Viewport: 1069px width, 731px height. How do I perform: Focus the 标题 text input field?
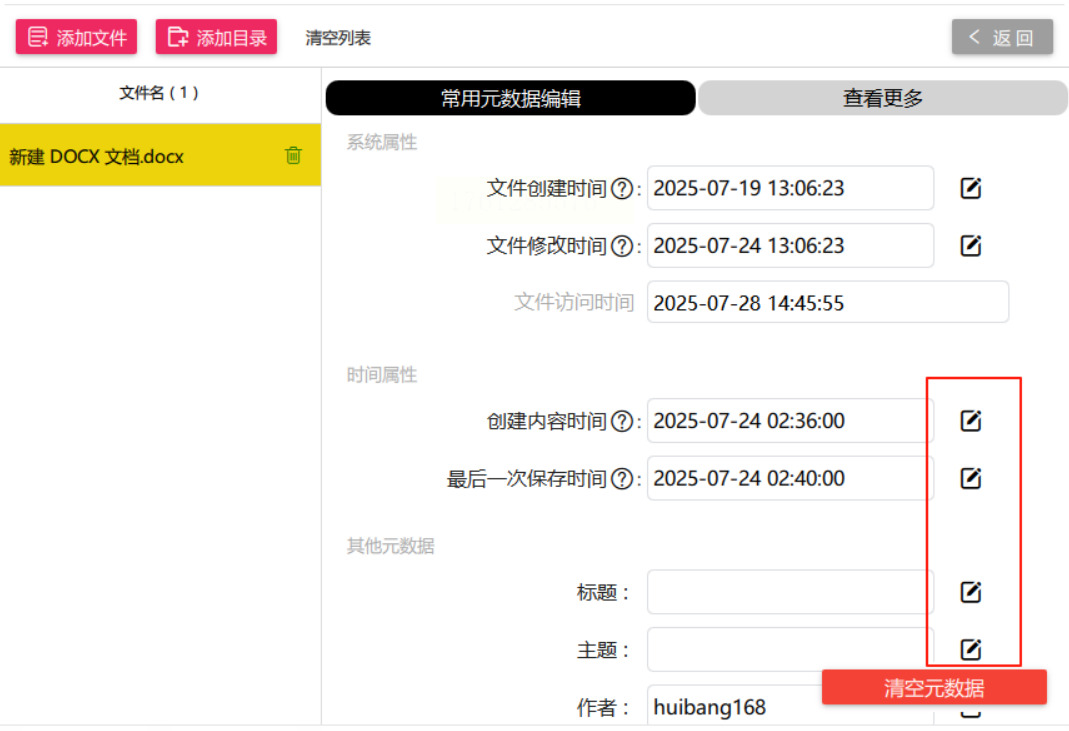tap(789, 592)
